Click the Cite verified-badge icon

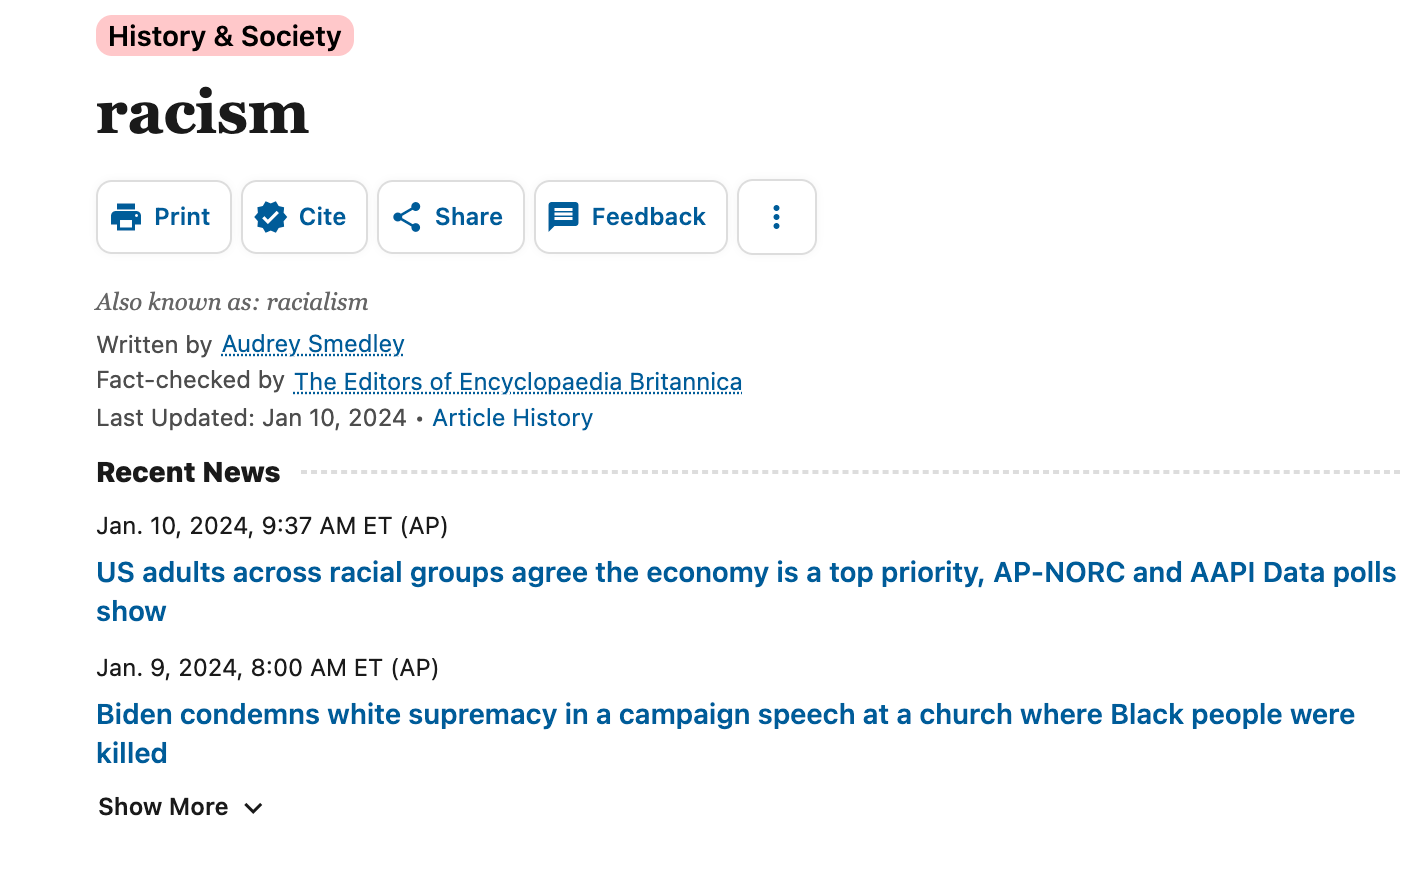(x=271, y=217)
